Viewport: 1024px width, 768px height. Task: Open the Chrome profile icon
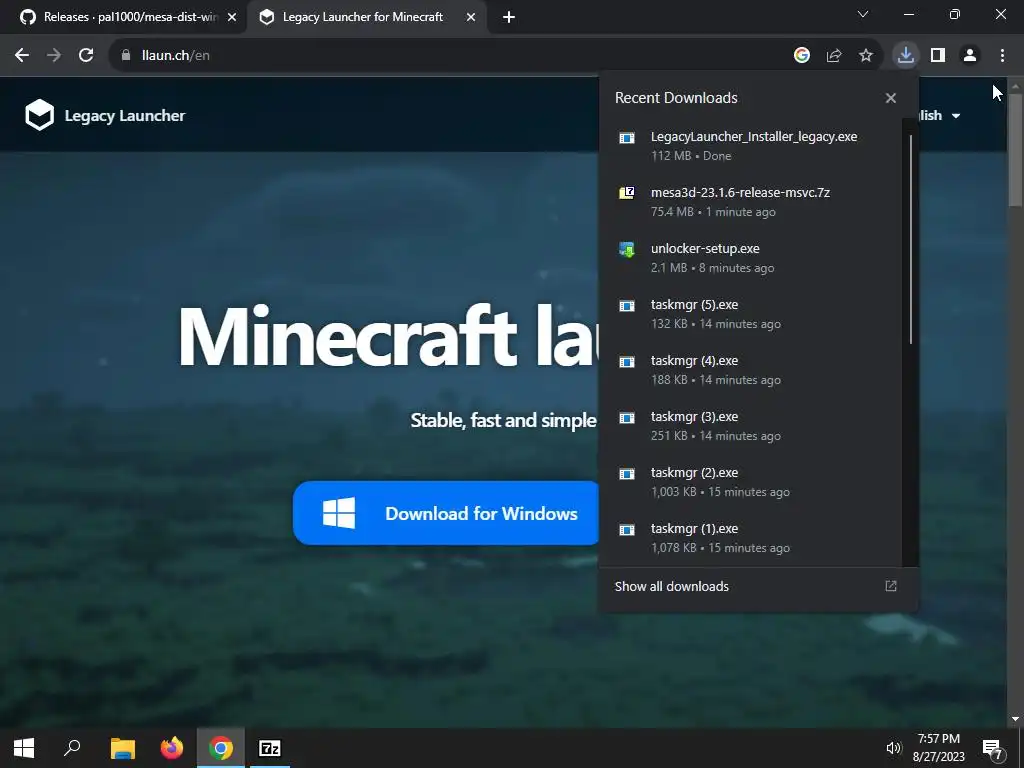coord(970,56)
